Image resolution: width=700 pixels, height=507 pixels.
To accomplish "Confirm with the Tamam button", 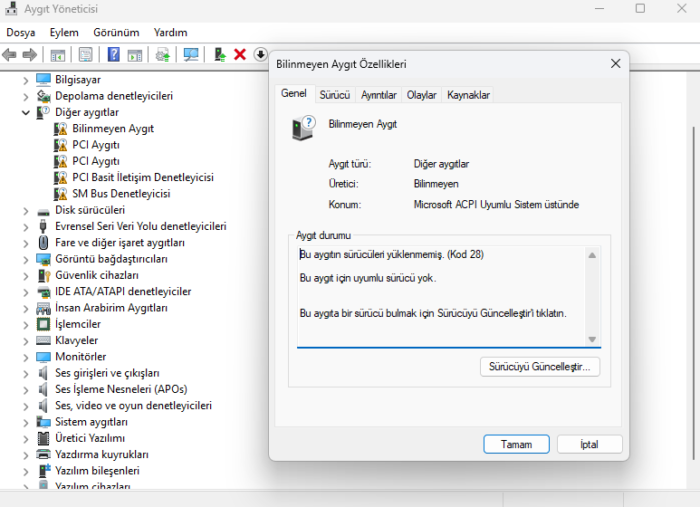I will (x=516, y=445).
